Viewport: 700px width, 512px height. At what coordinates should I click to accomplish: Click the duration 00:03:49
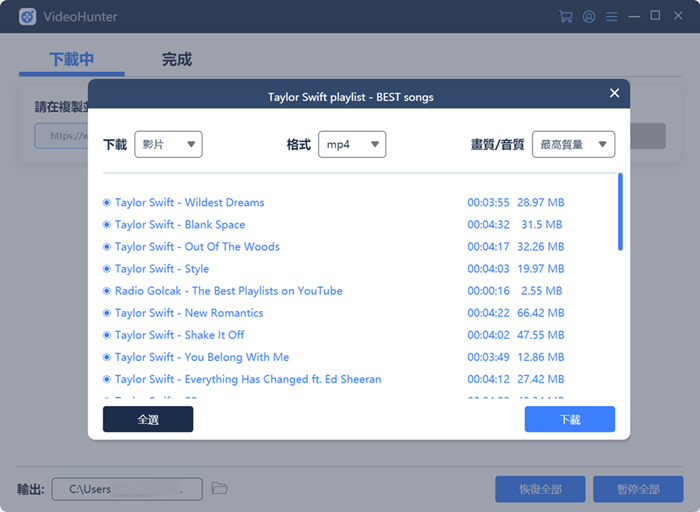pos(488,357)
